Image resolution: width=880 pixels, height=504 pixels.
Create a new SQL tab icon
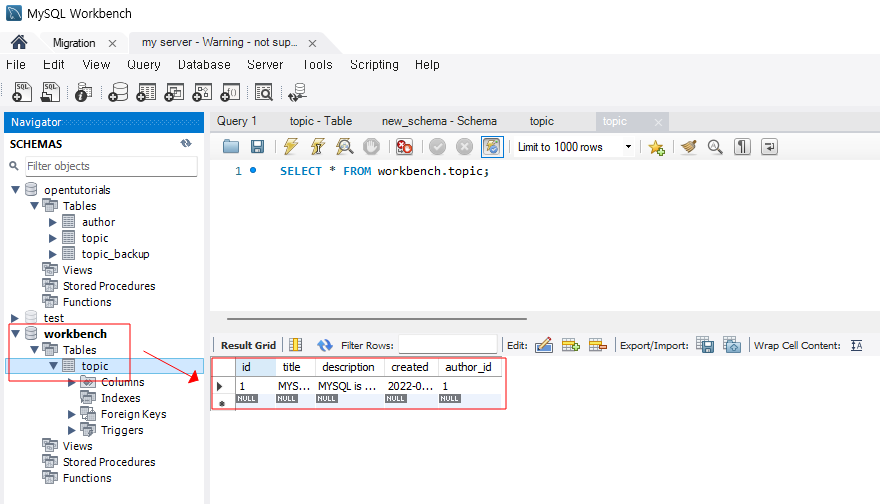22,92
